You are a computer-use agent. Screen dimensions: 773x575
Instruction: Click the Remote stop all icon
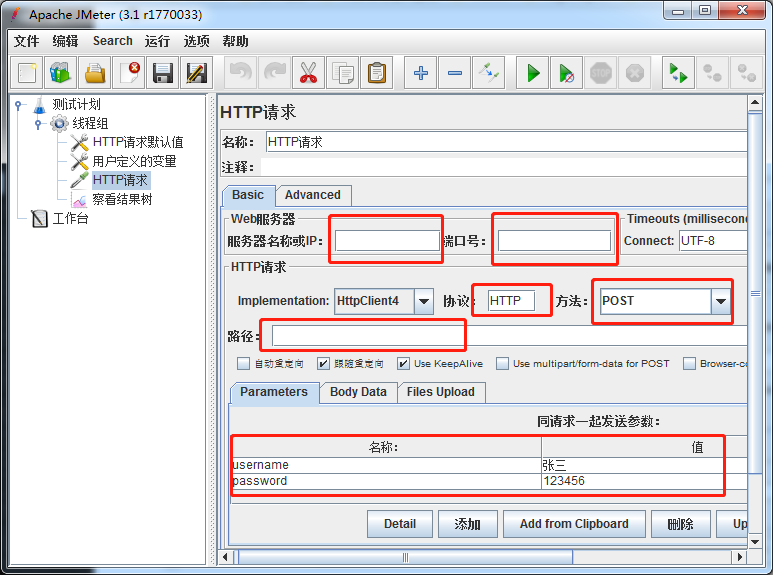click(x=712, y=73)
